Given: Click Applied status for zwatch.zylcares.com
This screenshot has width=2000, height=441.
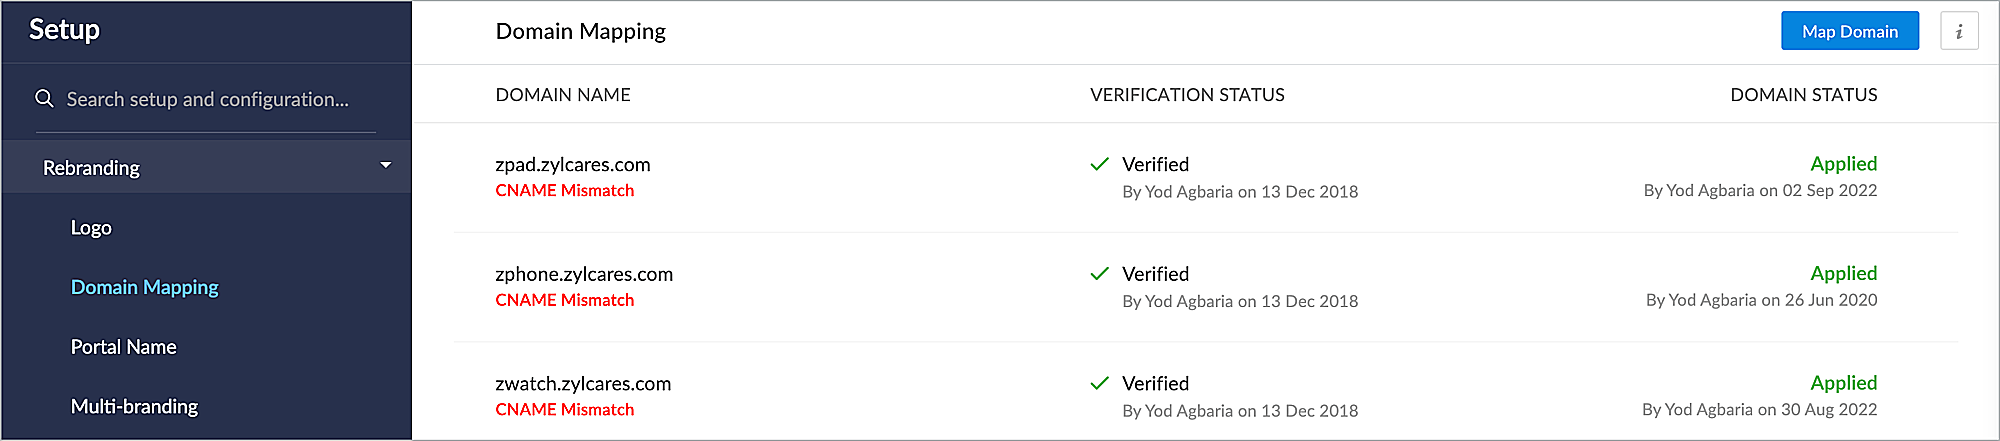Looking at the screenshot, I should tap(1843, 383).
